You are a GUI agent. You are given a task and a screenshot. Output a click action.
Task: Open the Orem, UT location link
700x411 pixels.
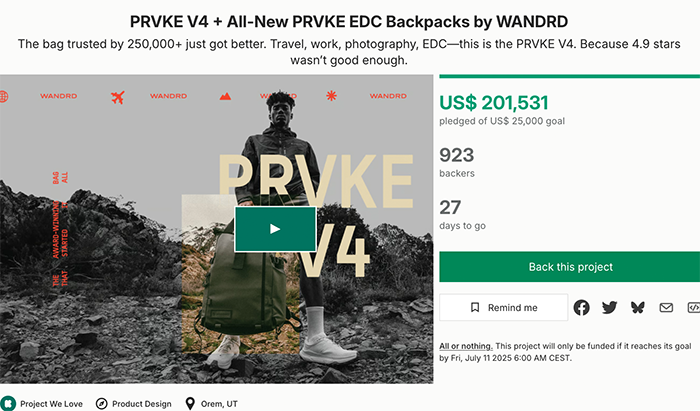click(x=219, y=404)
